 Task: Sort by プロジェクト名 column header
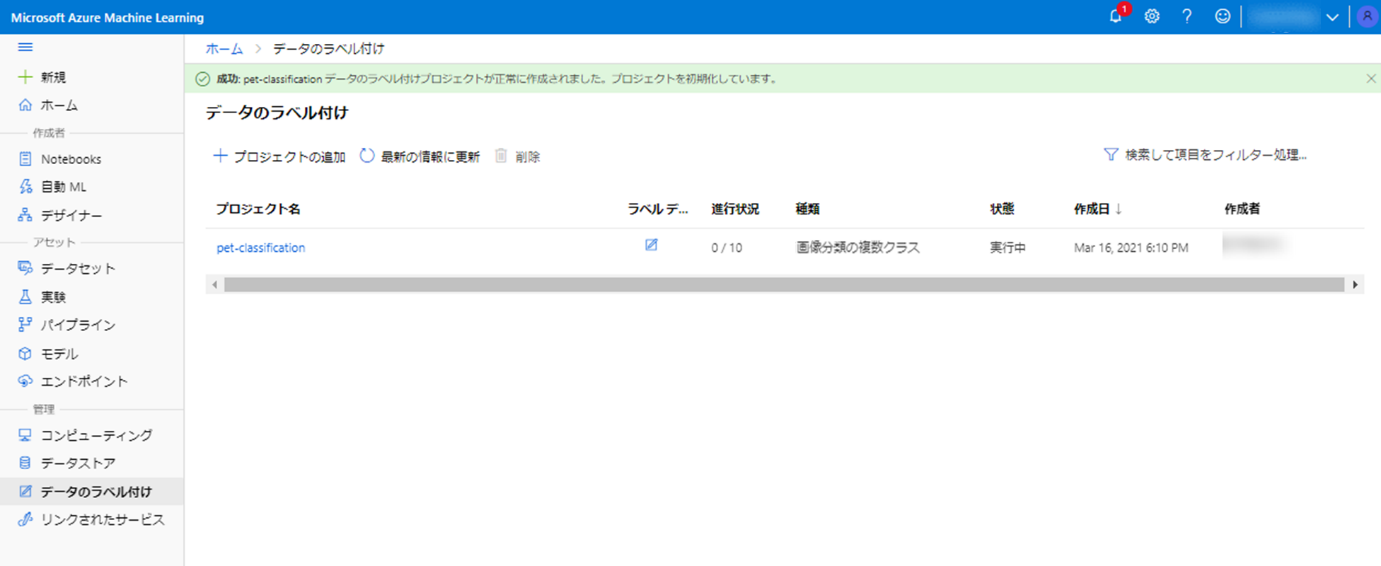(259, 209)
